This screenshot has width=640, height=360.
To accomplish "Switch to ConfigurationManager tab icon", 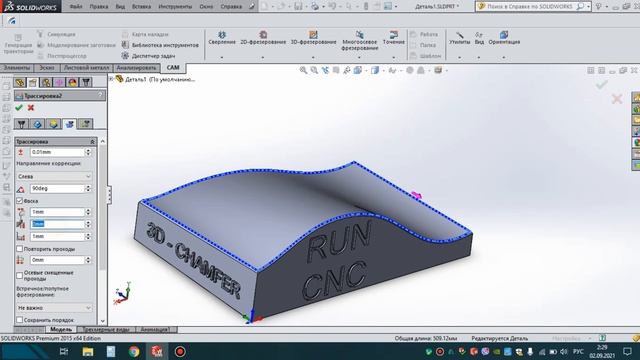I will (x=46, y=82).
